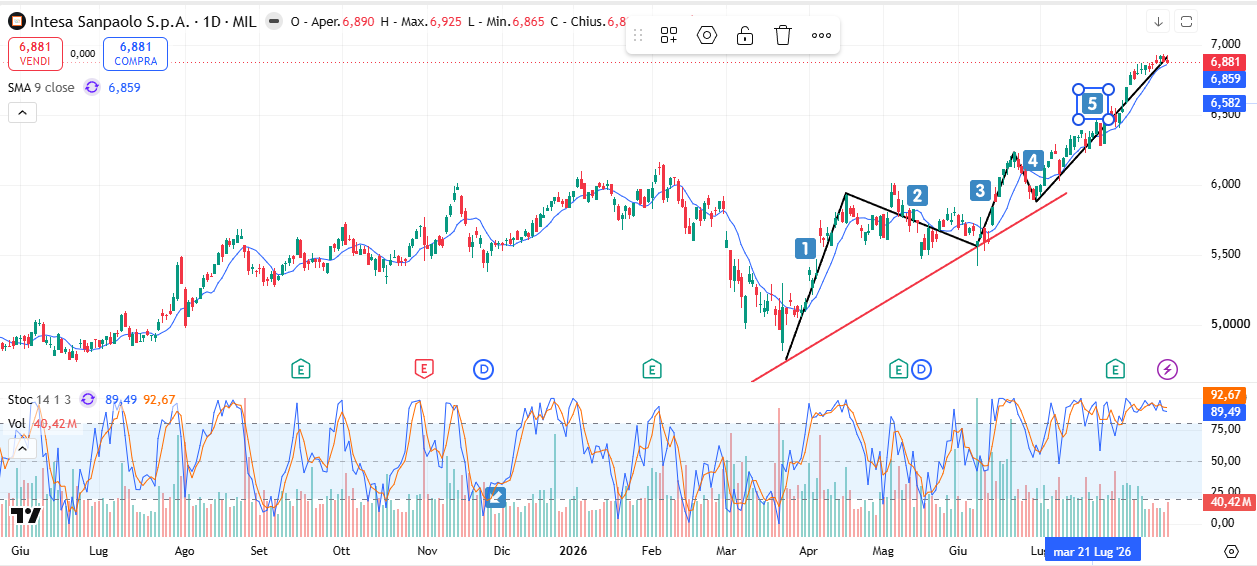This screenshot has height=566, width=1257.
Task: Click the selected wave label 5
Action: coord(1093,103)
